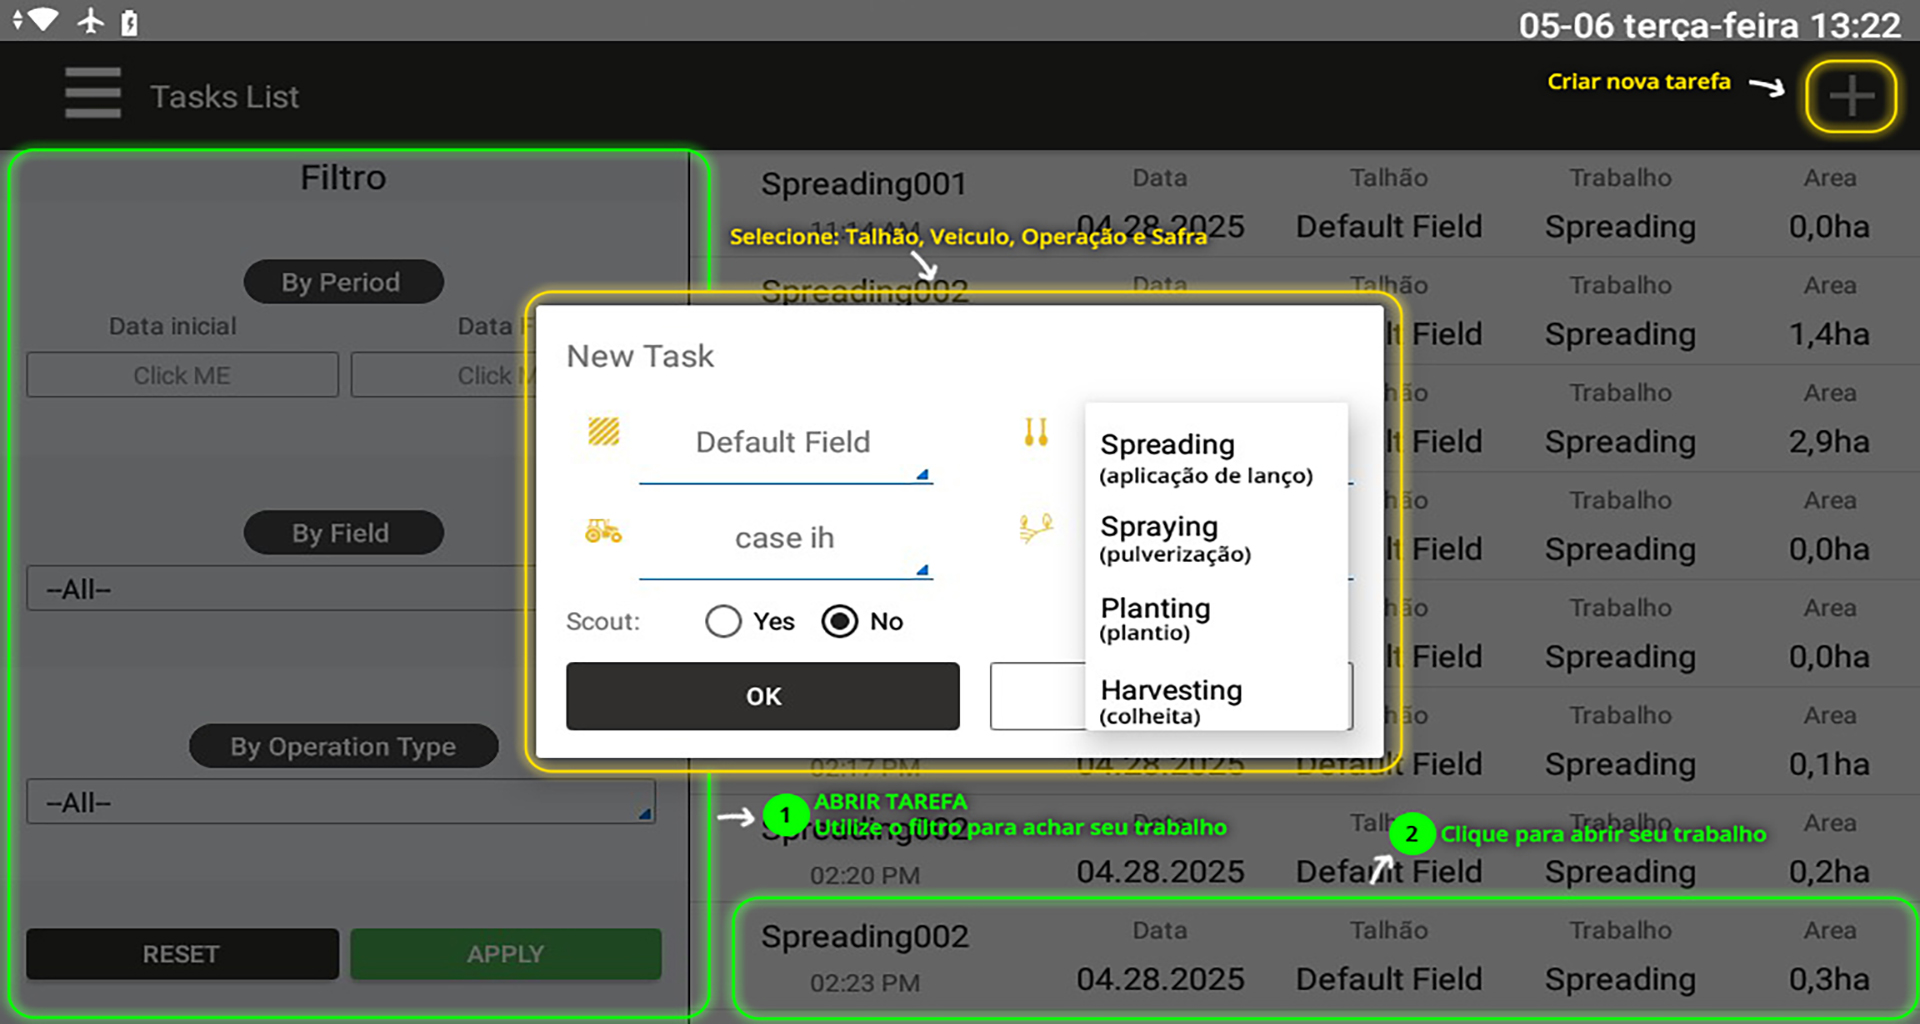
Task: Select No for Scout option
Action: [x=840, y=621]
